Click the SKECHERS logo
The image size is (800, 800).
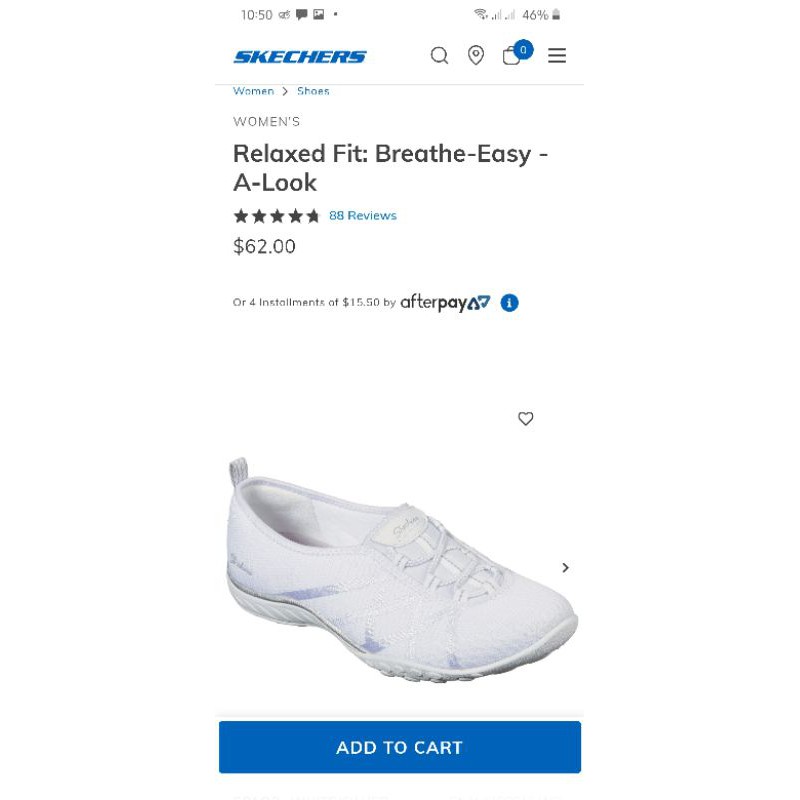coord(302,56)
